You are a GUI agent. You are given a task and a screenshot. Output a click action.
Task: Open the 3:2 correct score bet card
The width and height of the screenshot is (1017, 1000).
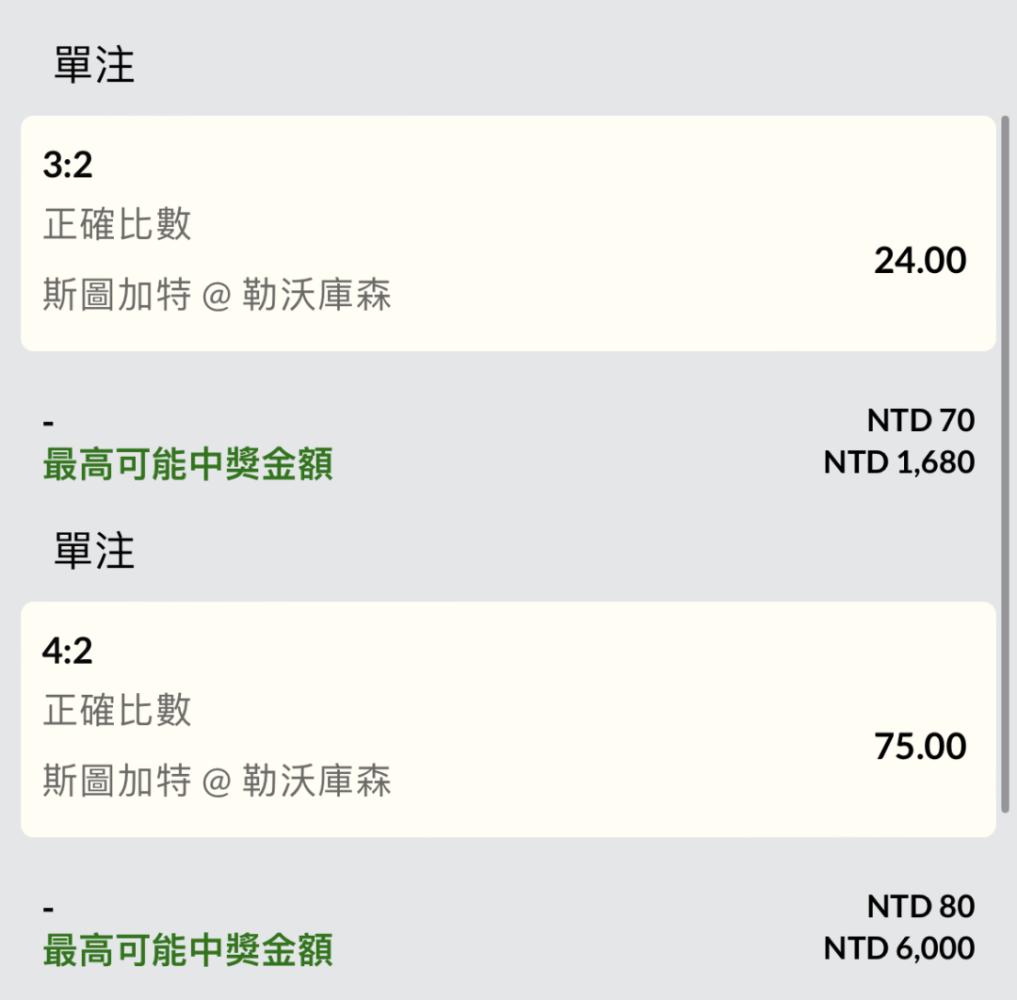[508, 233]
